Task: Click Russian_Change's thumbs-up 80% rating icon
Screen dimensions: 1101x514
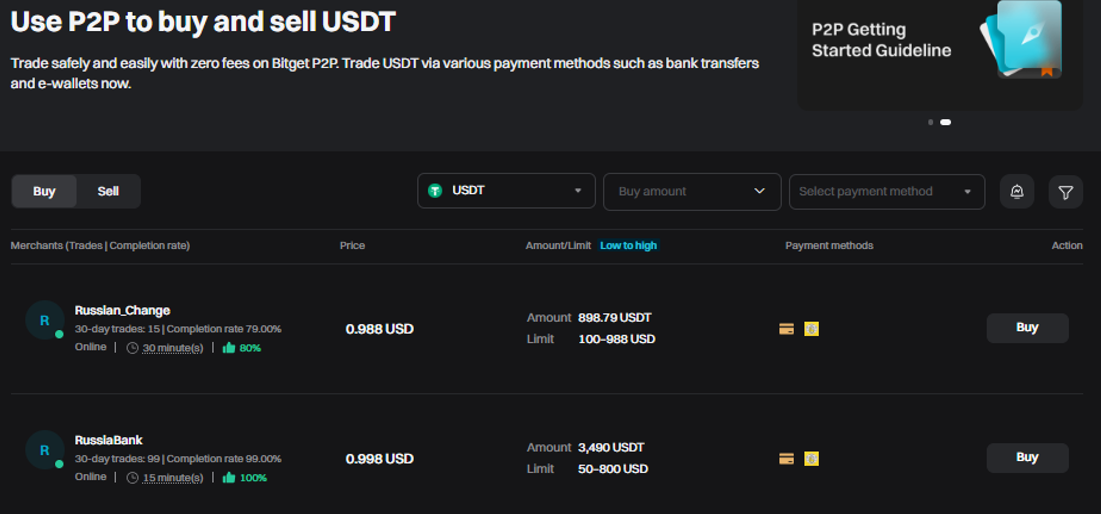Action: tap(229, 348)
